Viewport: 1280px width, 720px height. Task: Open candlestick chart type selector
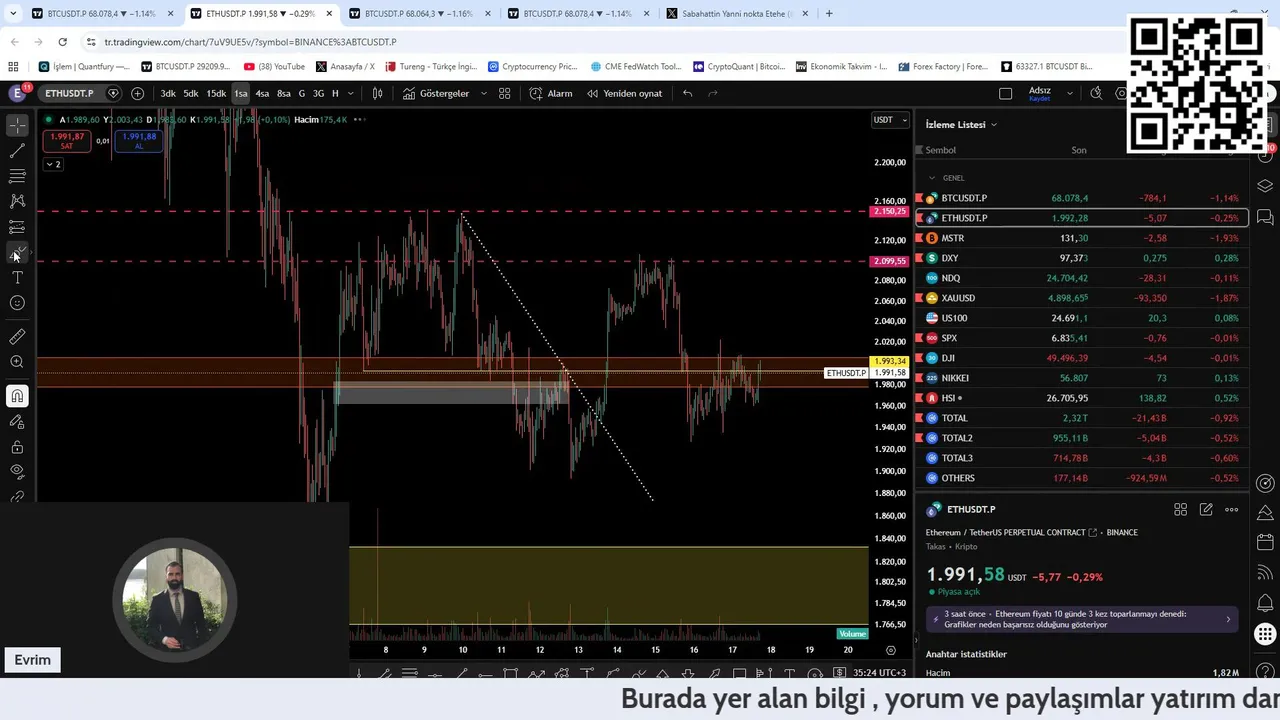coord(378,93)
